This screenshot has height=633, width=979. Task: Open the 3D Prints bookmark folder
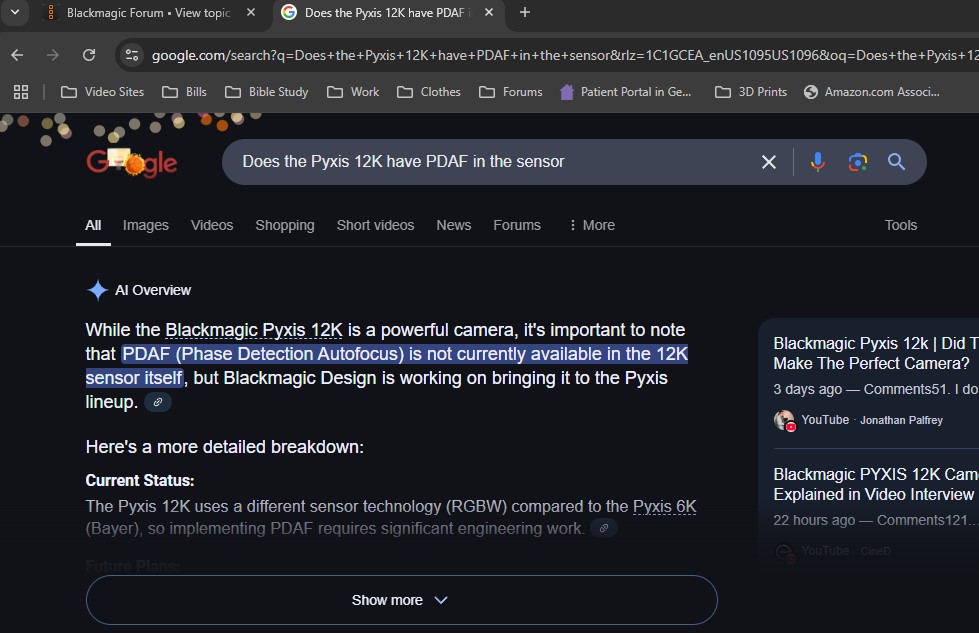tap(751, 92)
